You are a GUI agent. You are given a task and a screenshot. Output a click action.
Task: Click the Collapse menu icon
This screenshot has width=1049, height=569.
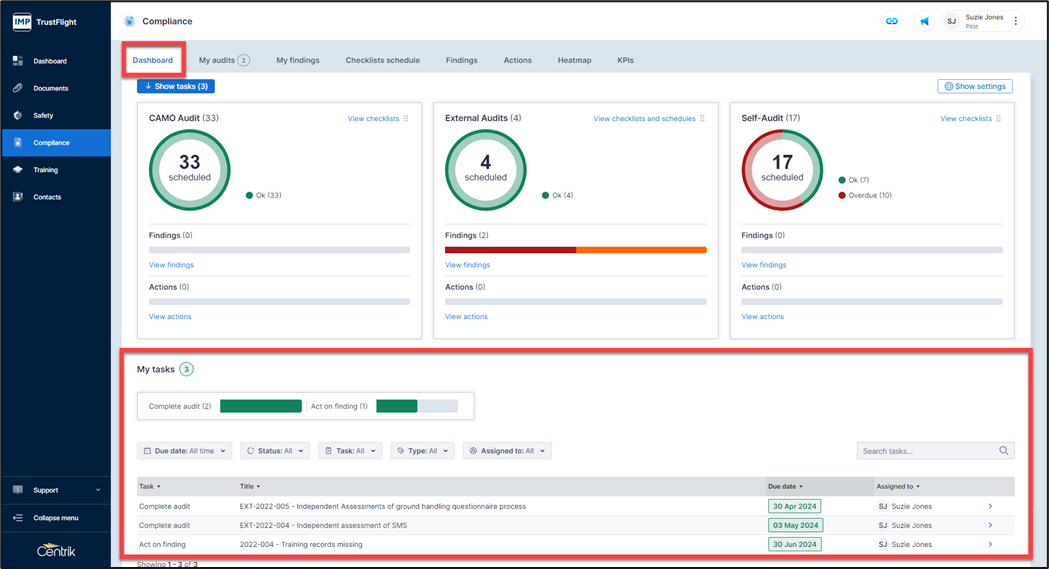18,518
